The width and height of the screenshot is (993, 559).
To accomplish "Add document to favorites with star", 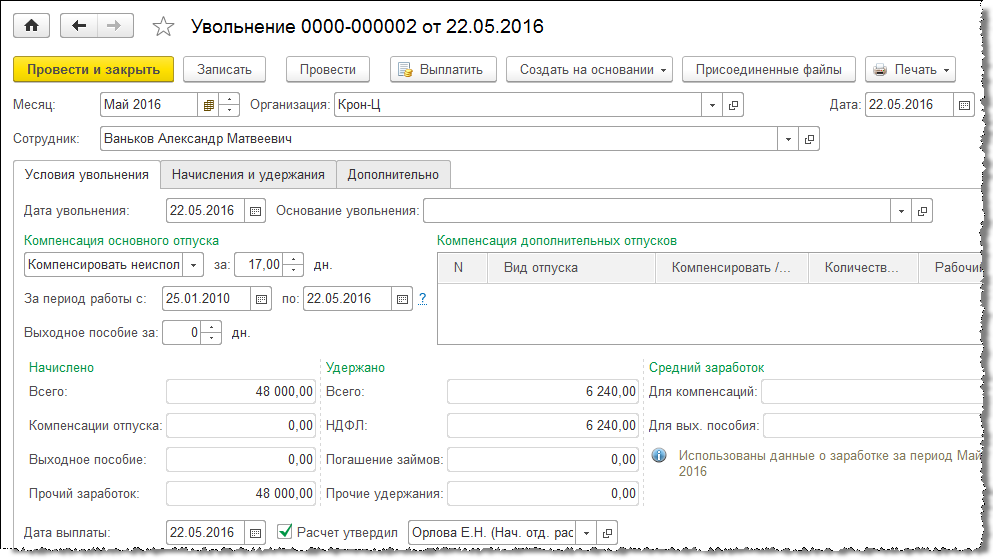I will pyautogui.click(x=163, y=27).
